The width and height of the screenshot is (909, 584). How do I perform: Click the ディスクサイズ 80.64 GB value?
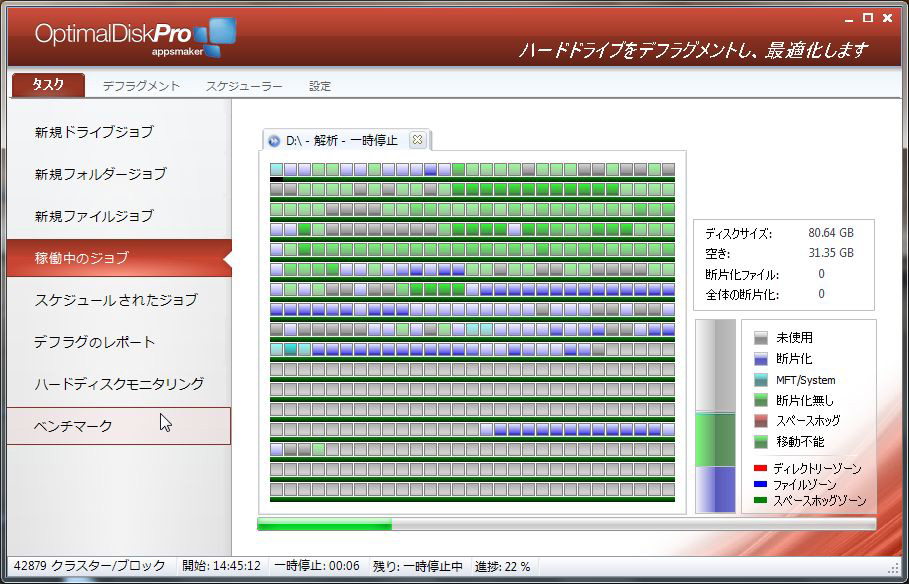(831, 233)
